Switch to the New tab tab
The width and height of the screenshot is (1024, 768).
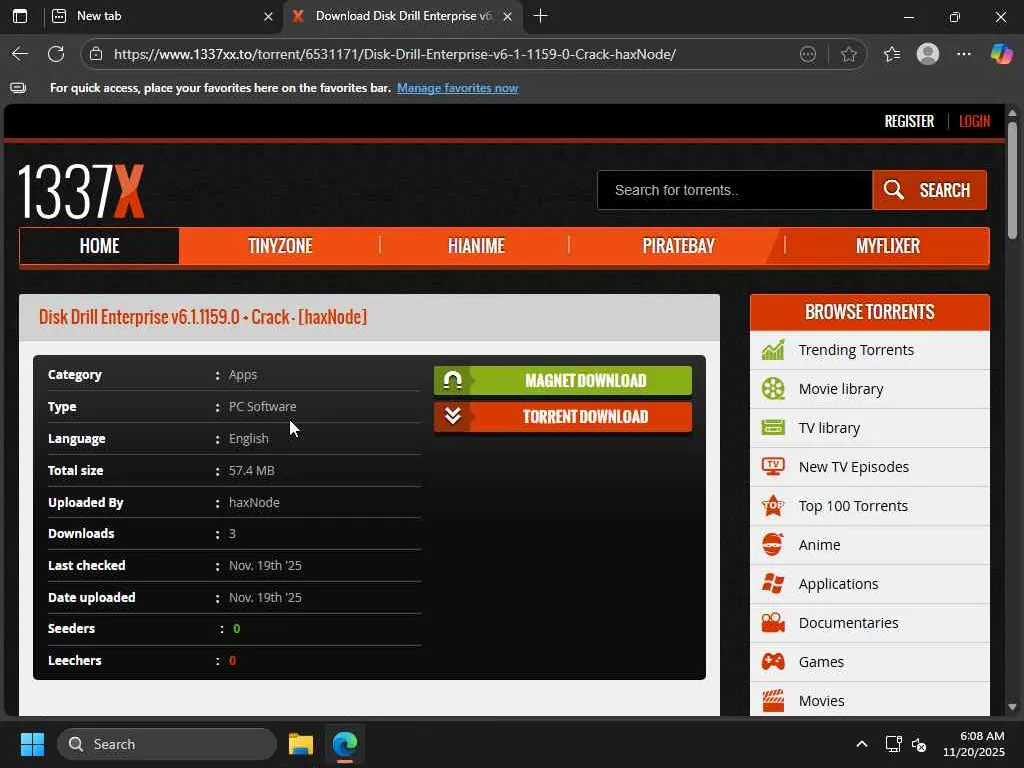coord(163,16)
